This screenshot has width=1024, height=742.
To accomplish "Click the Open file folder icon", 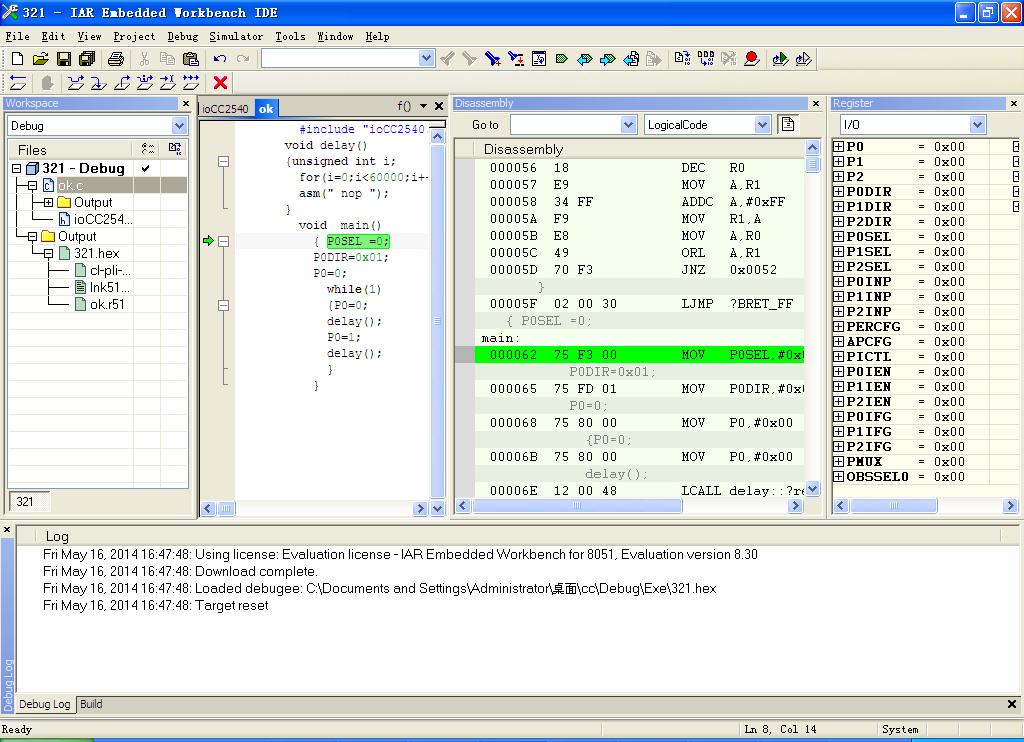I will click(40, 59).
